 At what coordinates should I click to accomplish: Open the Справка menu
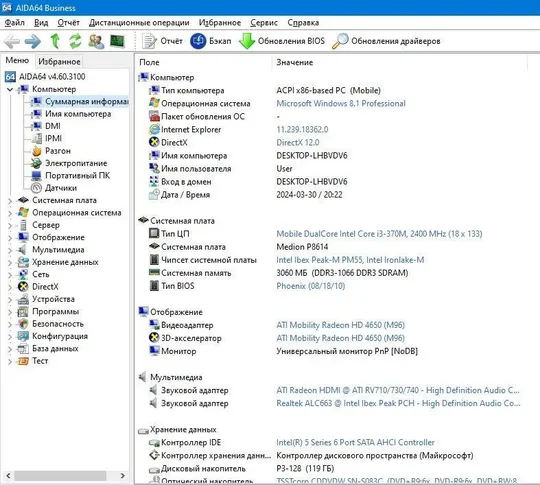pos(303,23)
